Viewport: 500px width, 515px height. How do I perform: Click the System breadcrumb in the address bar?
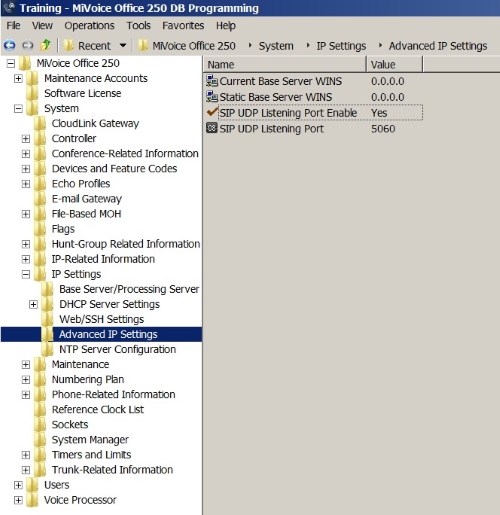tap(276, 46)
